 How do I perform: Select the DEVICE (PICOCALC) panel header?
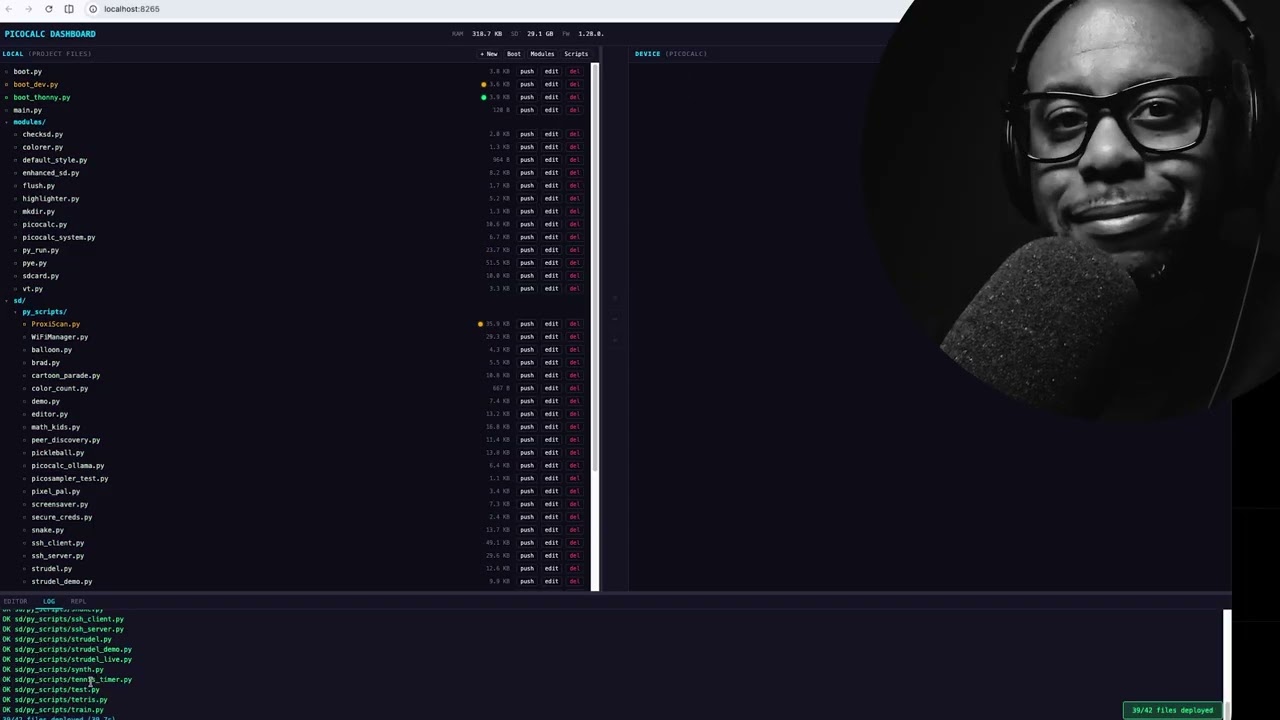[671, 54]
